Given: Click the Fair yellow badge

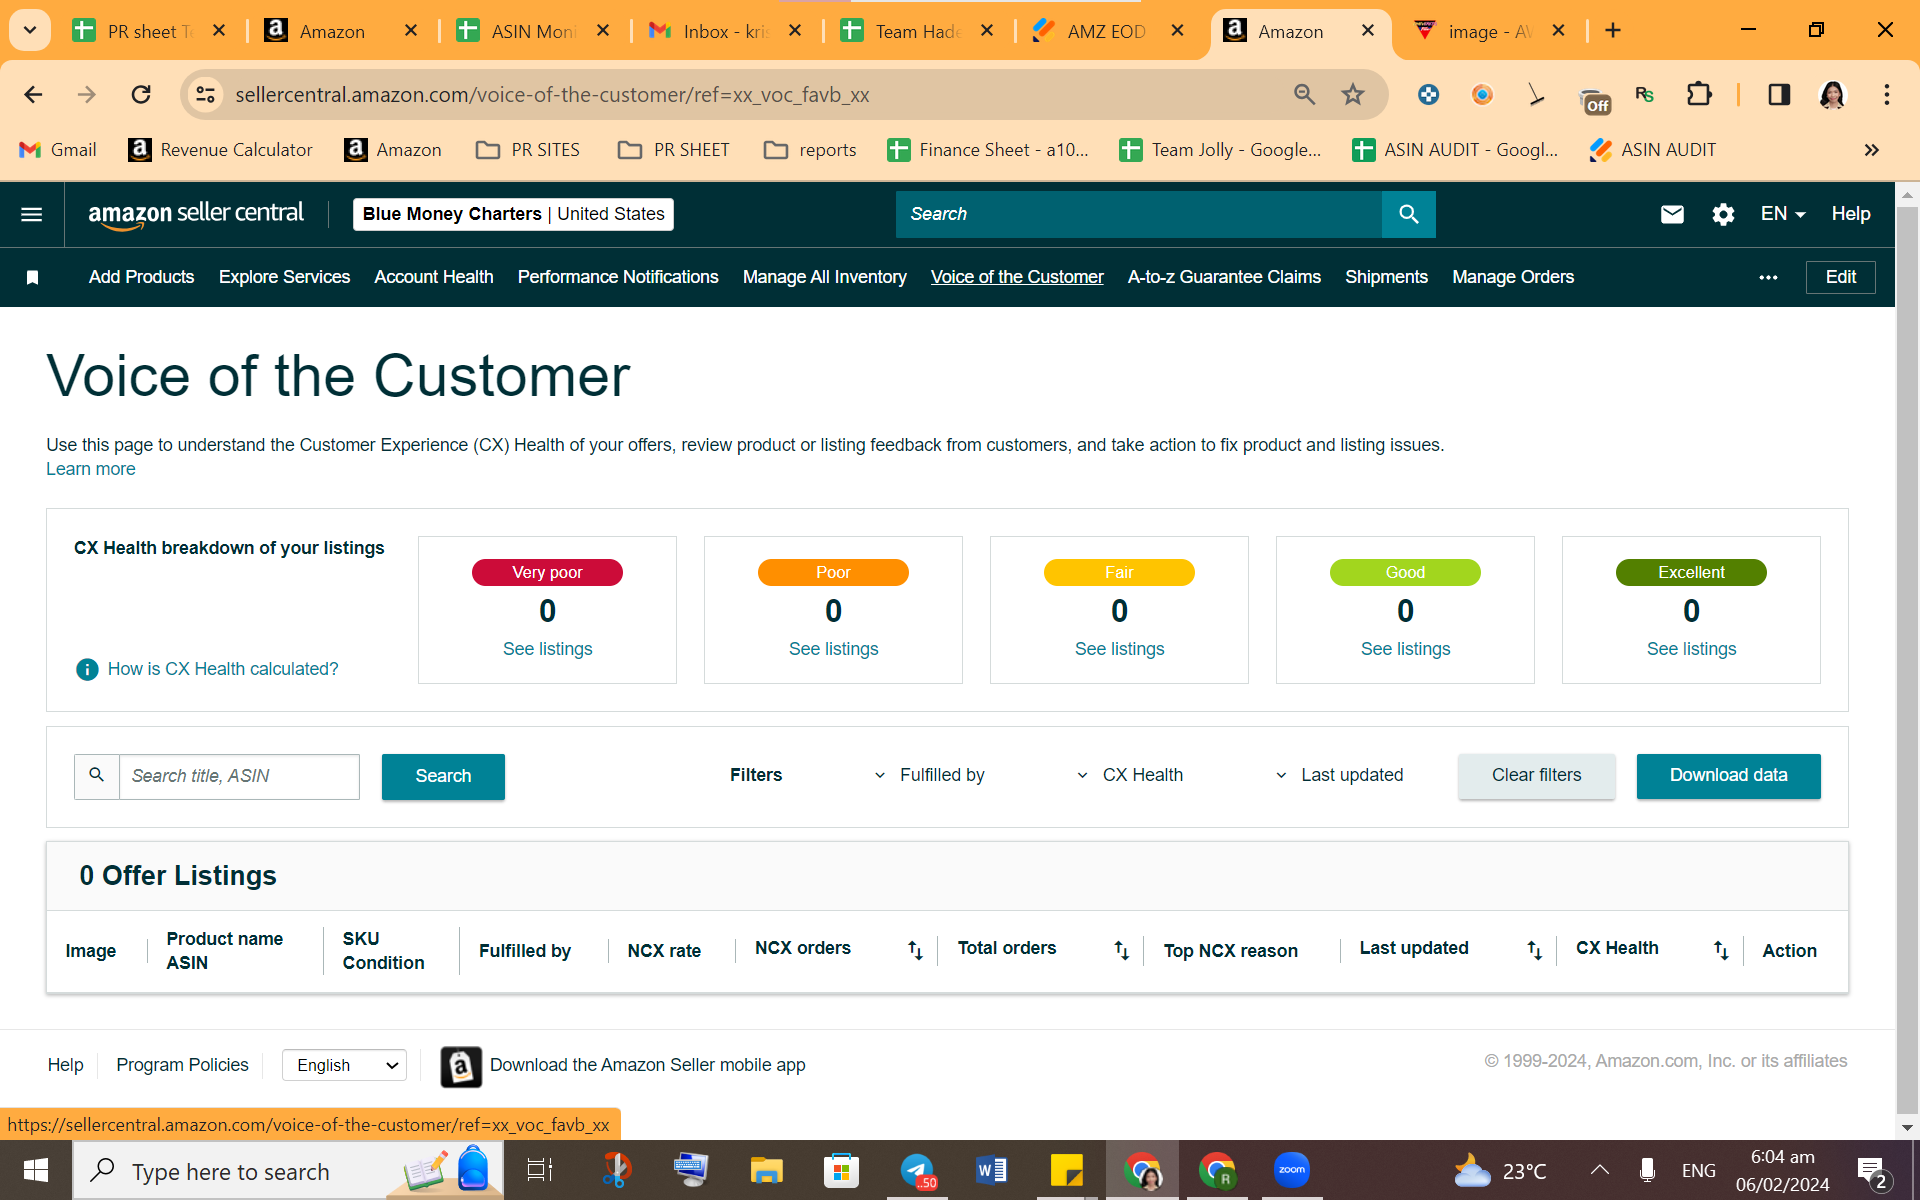Looking at the screenshot, I should coord(1119,572).
